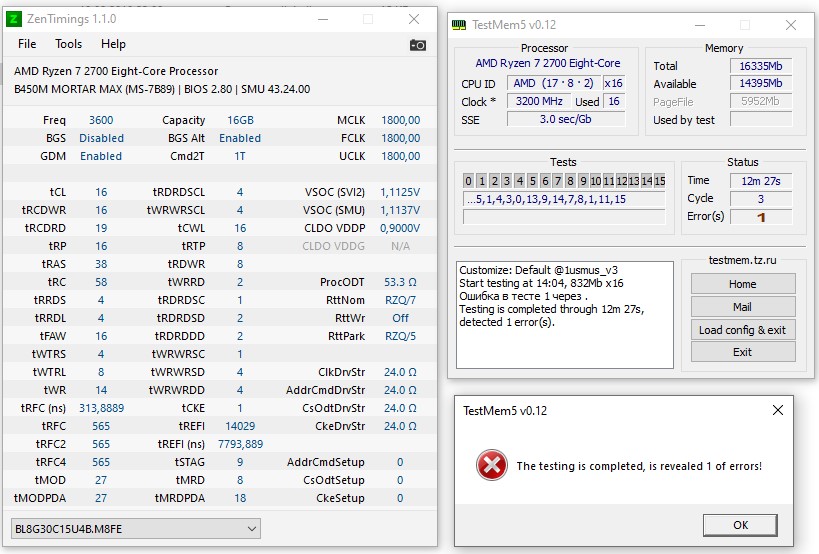This screenshot has width=819, height=554.
Task: Click the tRAS value 38
Action: pos(101,264)
